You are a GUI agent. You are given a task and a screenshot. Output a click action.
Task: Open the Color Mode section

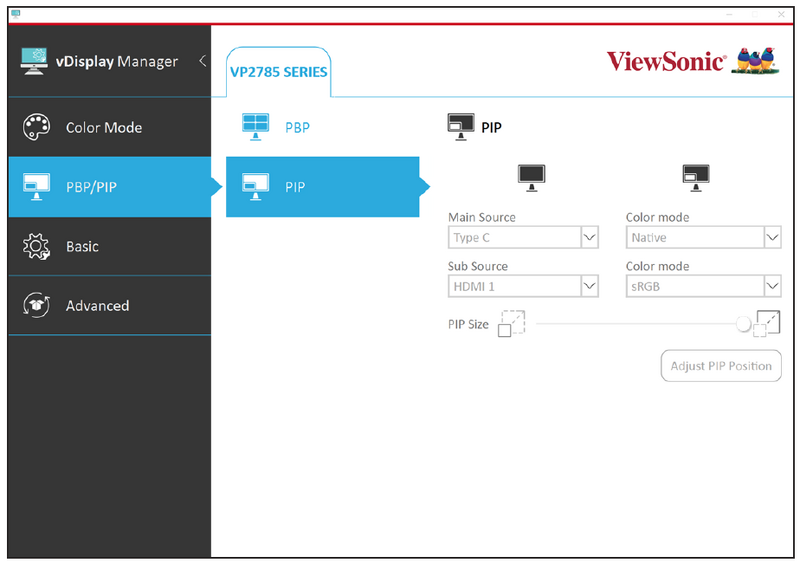click(x=109, y=127)
